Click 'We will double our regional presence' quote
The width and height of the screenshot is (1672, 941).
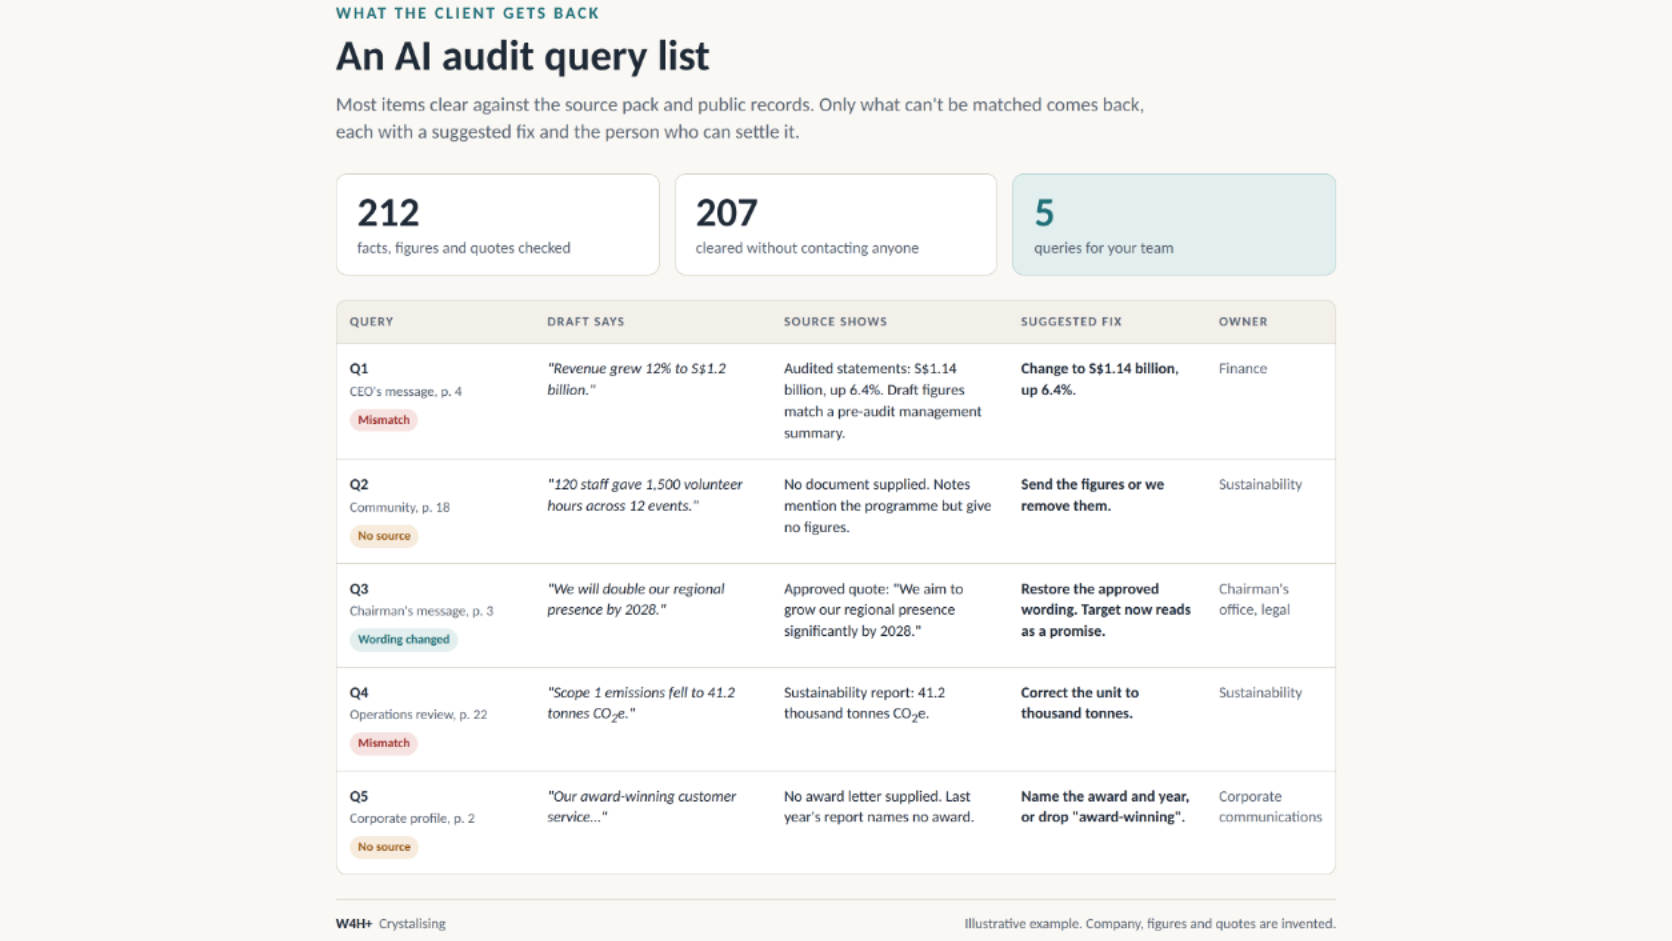click(x=635, y=599)
